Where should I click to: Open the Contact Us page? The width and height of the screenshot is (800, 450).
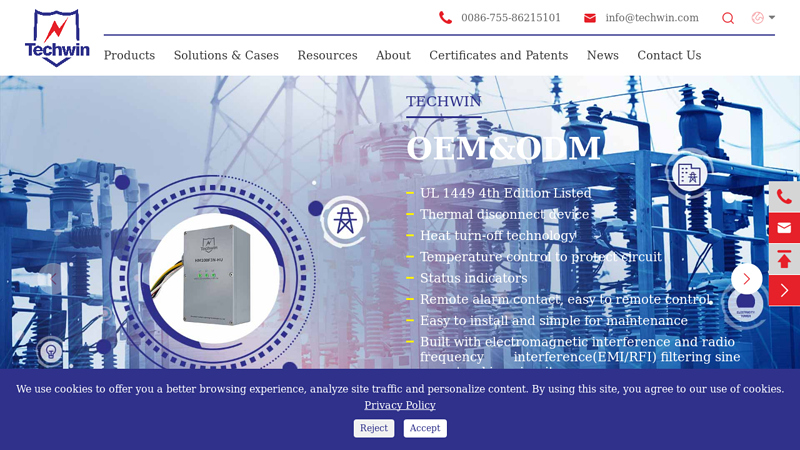tap(669, 55)
